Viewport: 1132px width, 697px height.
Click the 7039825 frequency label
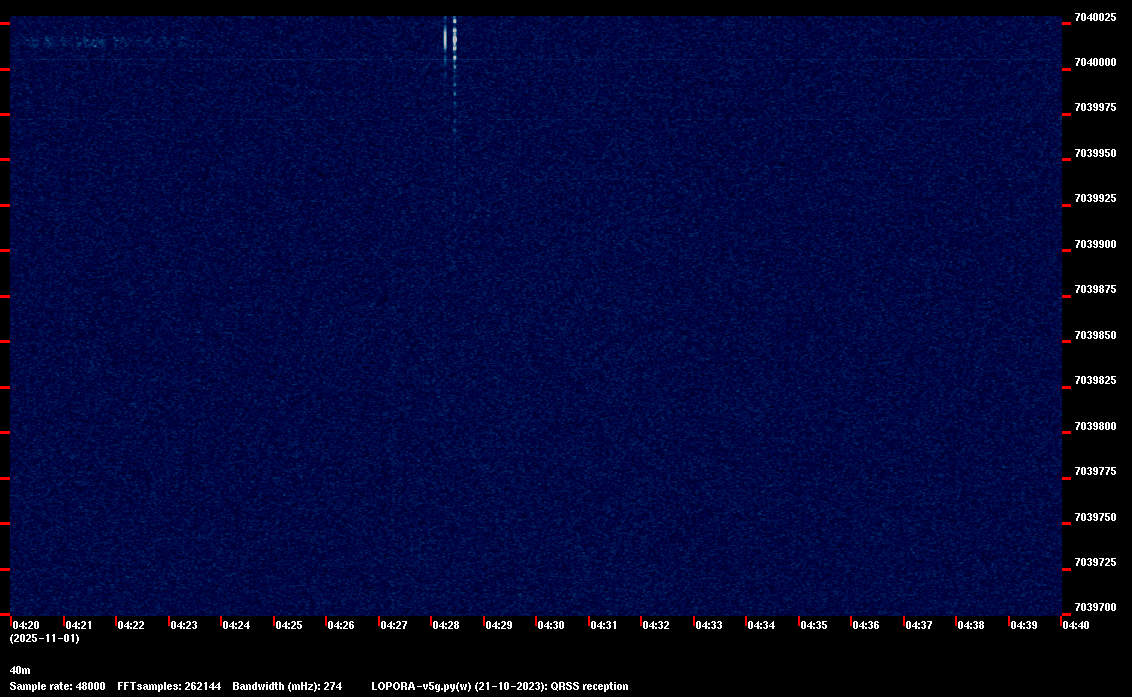1095,381
